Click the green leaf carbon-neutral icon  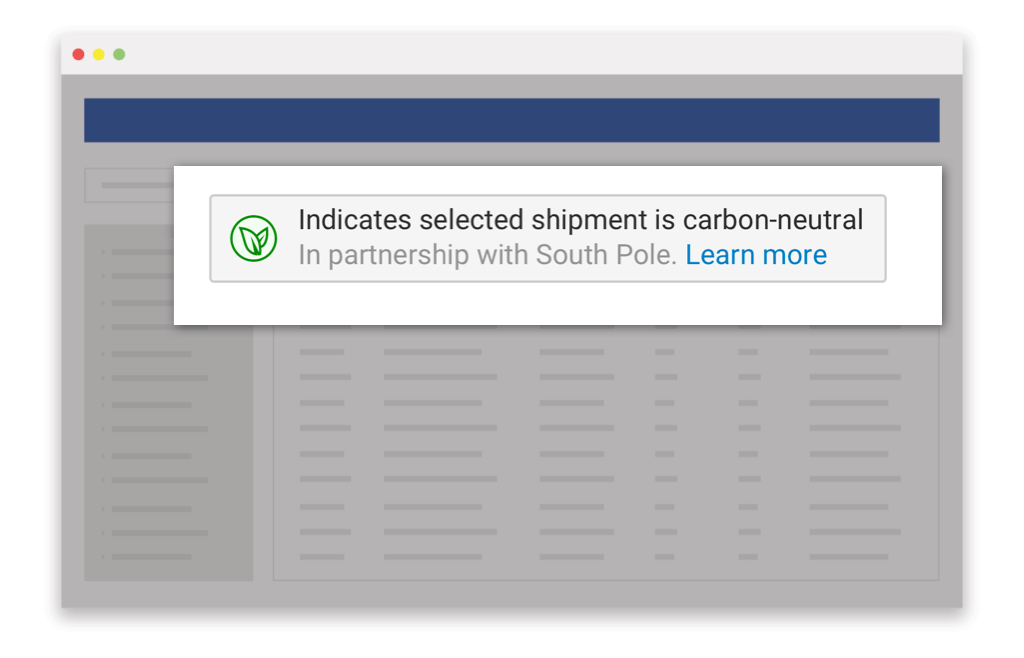(254, 240)
